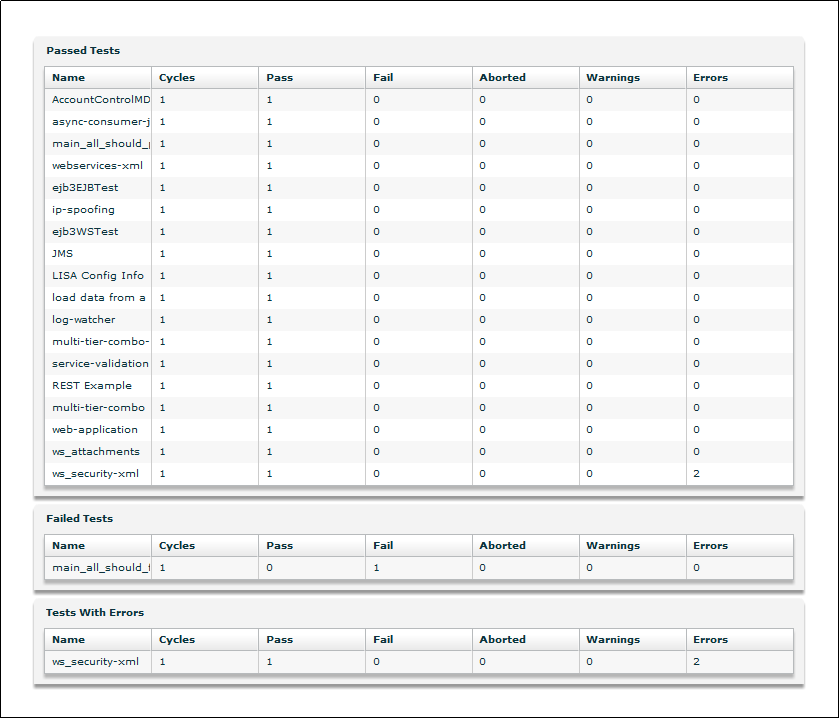
Task: View the JMS test details
Action: (x=62, y=253)
